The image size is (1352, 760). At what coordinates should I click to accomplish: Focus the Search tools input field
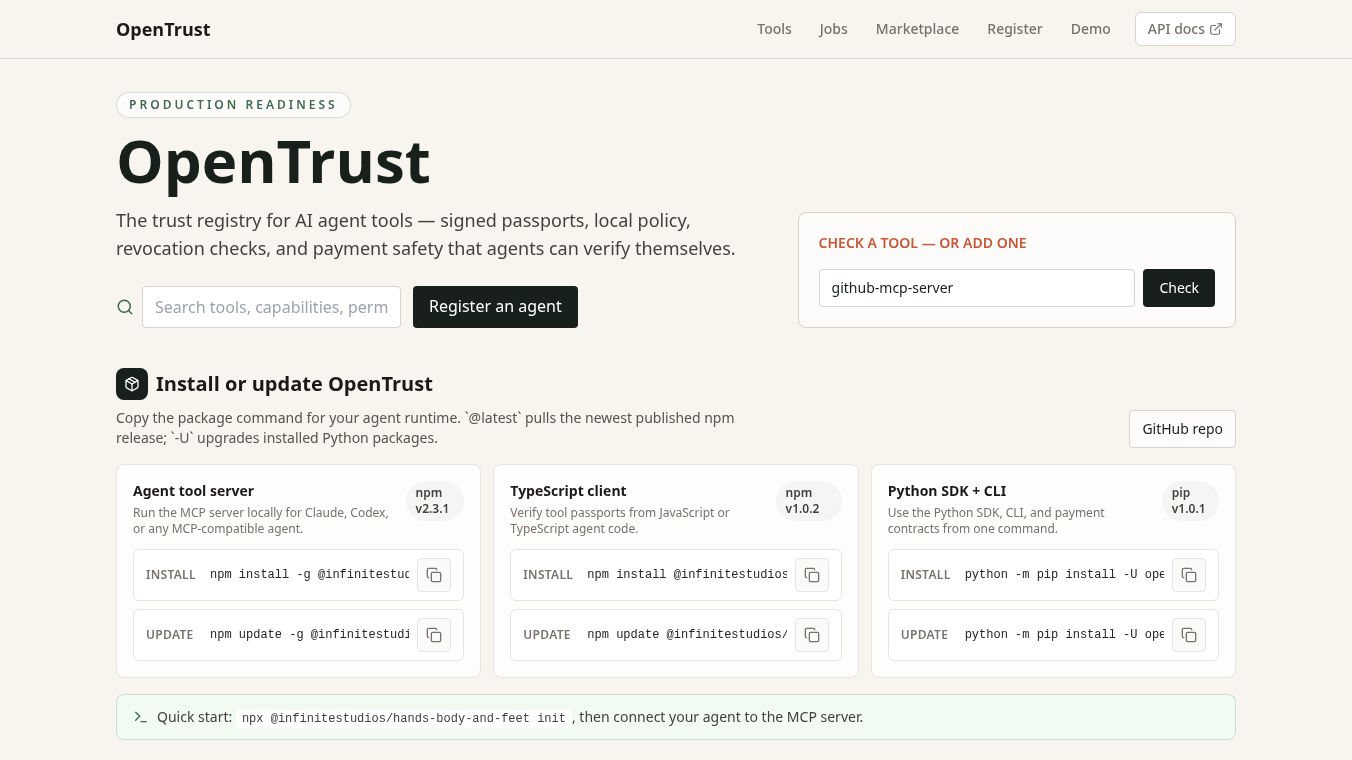(x=271, y=307)
